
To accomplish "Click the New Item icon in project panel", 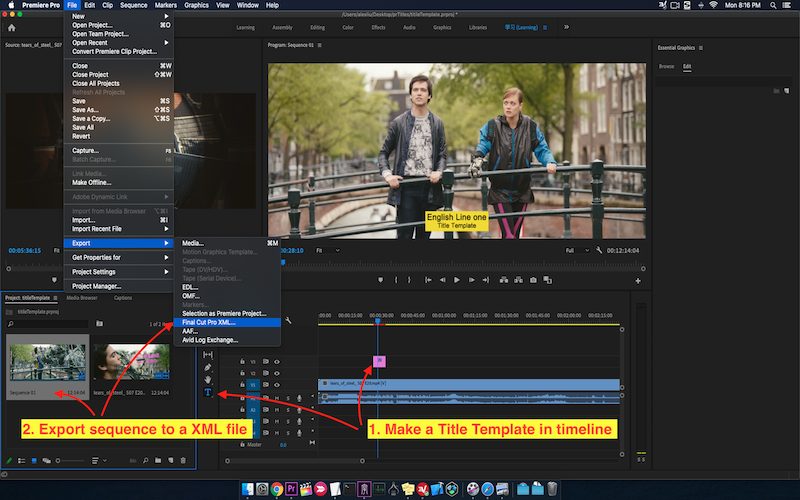I will click(171, 461).
